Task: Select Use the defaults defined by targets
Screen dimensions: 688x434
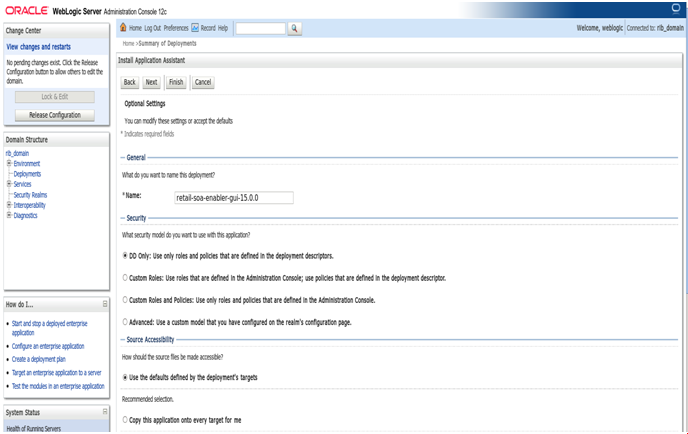Action: click(125, 377)
